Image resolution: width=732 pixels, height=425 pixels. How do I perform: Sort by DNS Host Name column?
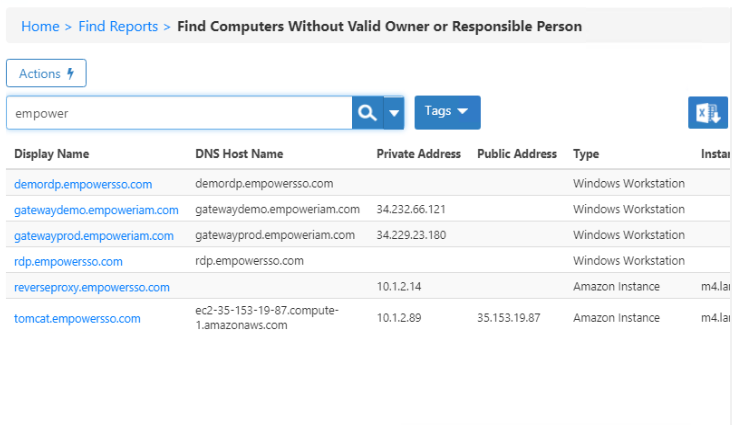tap(239, 154)
